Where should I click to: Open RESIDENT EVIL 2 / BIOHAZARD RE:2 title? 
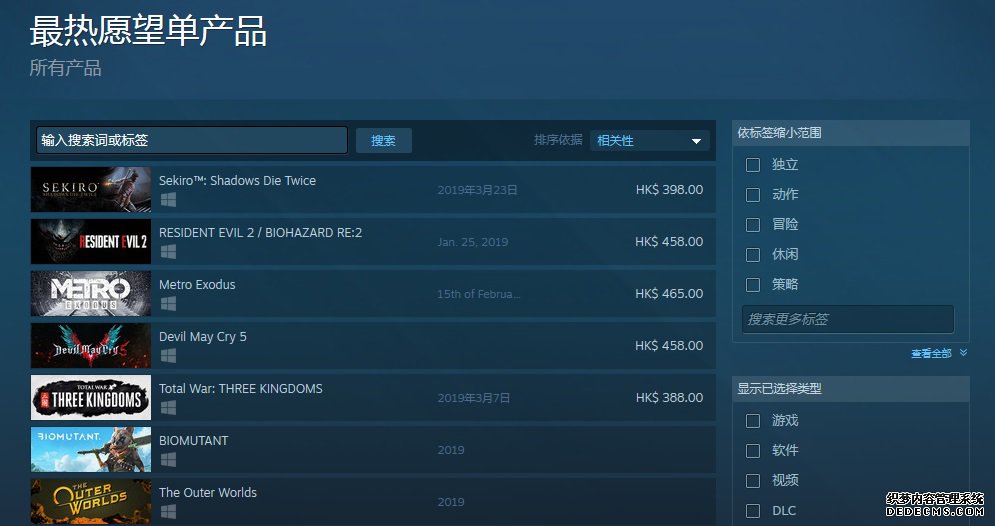(260, 232)
